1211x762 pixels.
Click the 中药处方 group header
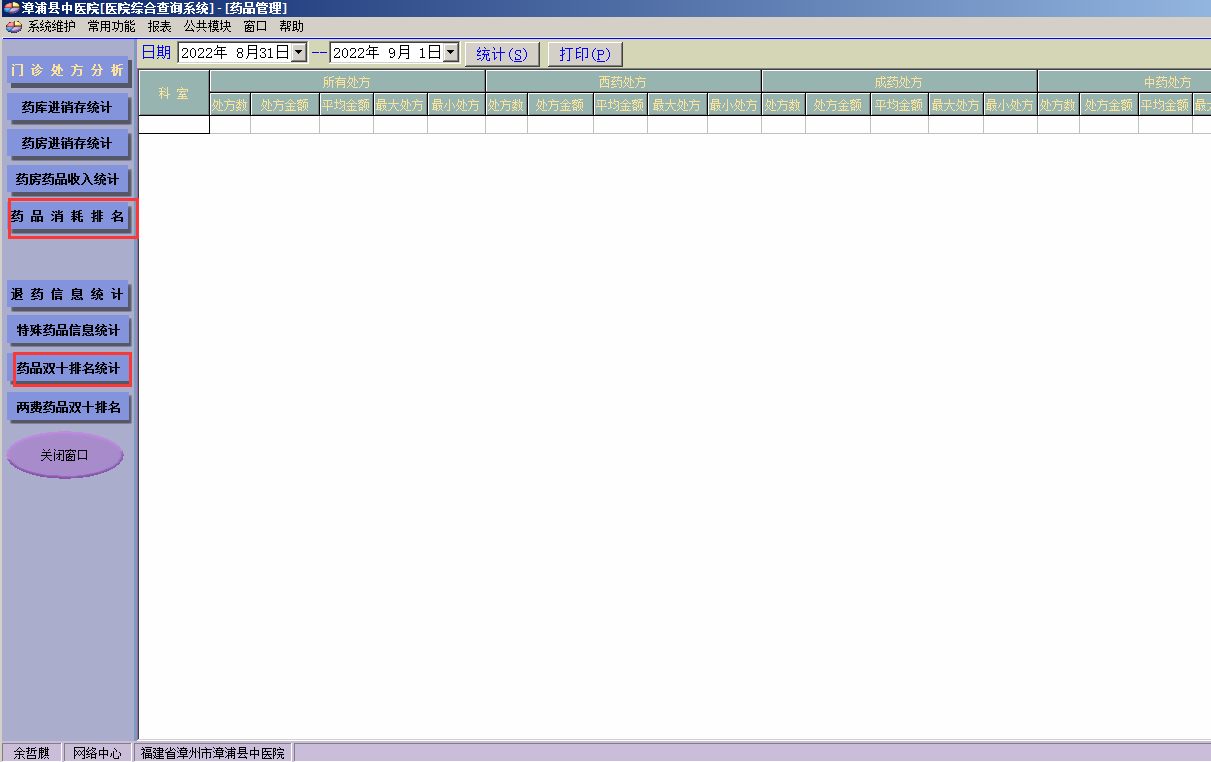[x=1124, y=82]
